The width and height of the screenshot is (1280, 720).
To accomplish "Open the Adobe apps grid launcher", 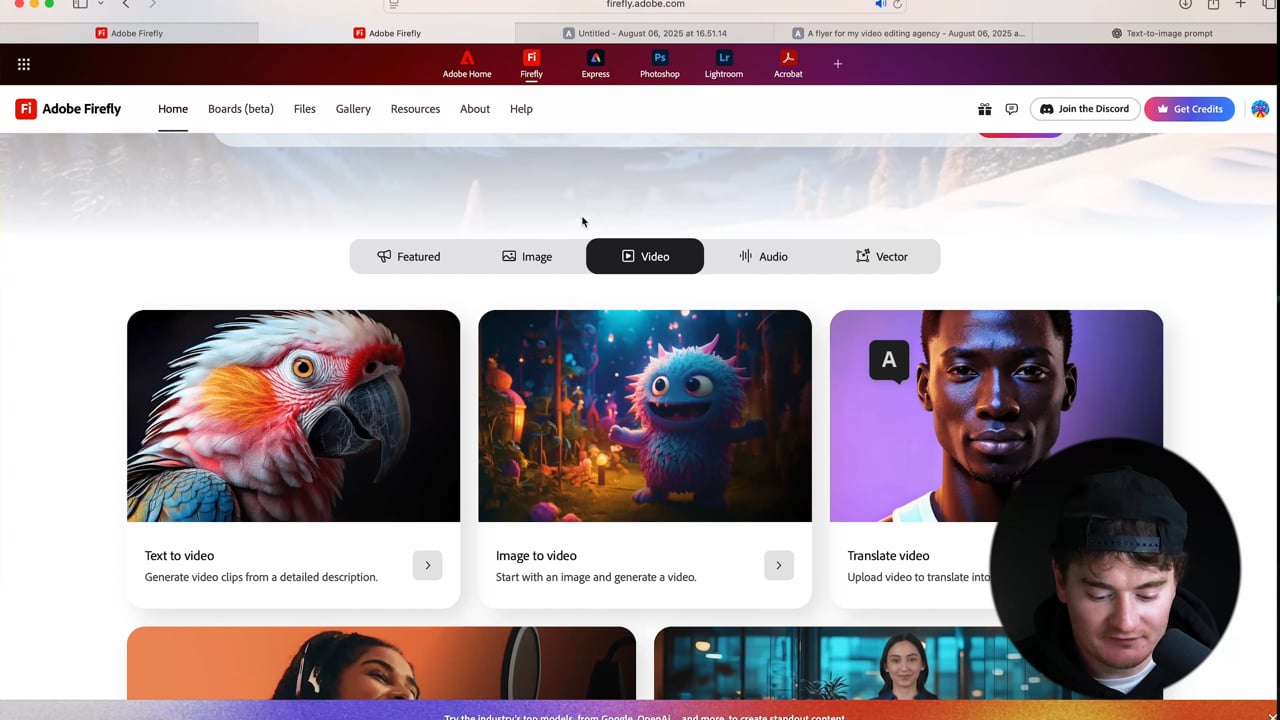I will click(x=24, y=64).
